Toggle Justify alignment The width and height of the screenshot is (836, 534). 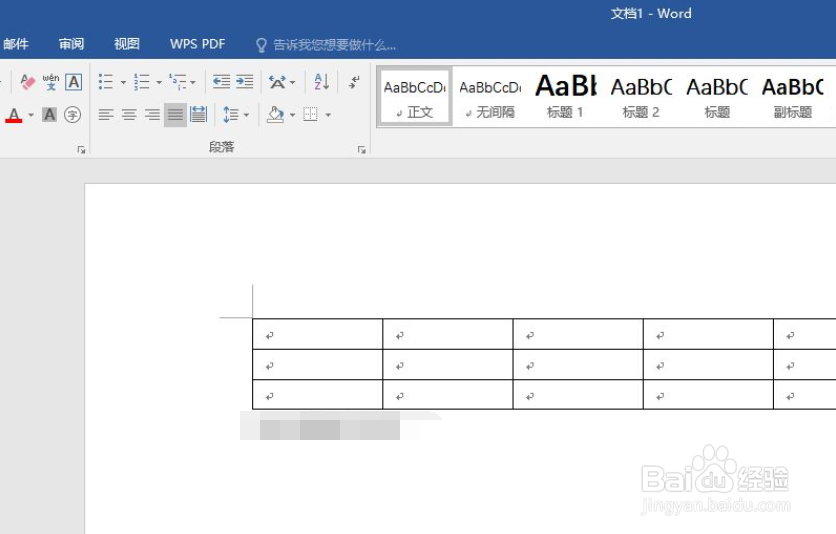(x=175, y=115)
